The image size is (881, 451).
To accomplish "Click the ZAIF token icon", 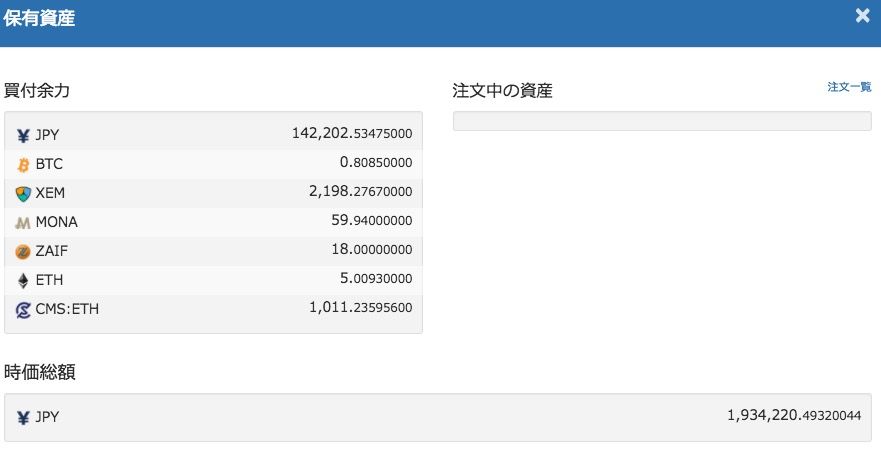I will click(x=23, y=252).
